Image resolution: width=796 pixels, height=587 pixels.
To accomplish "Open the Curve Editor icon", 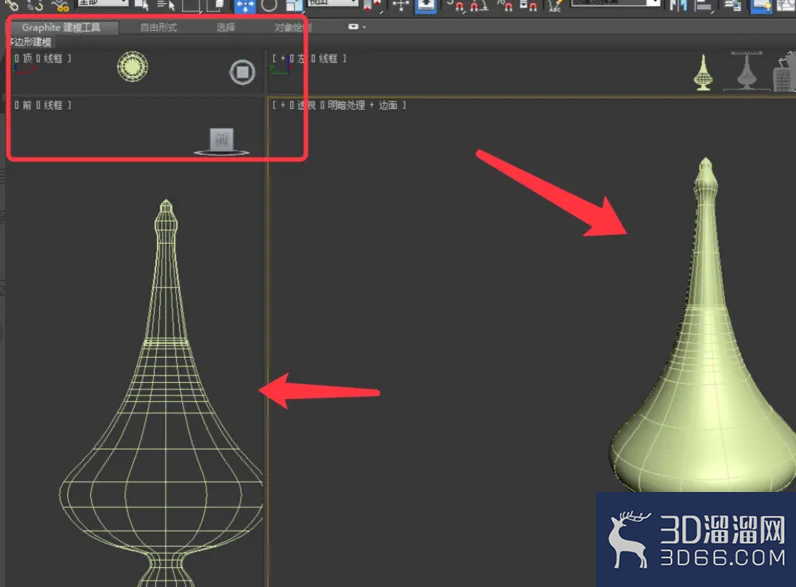I will tap(787, 6).
